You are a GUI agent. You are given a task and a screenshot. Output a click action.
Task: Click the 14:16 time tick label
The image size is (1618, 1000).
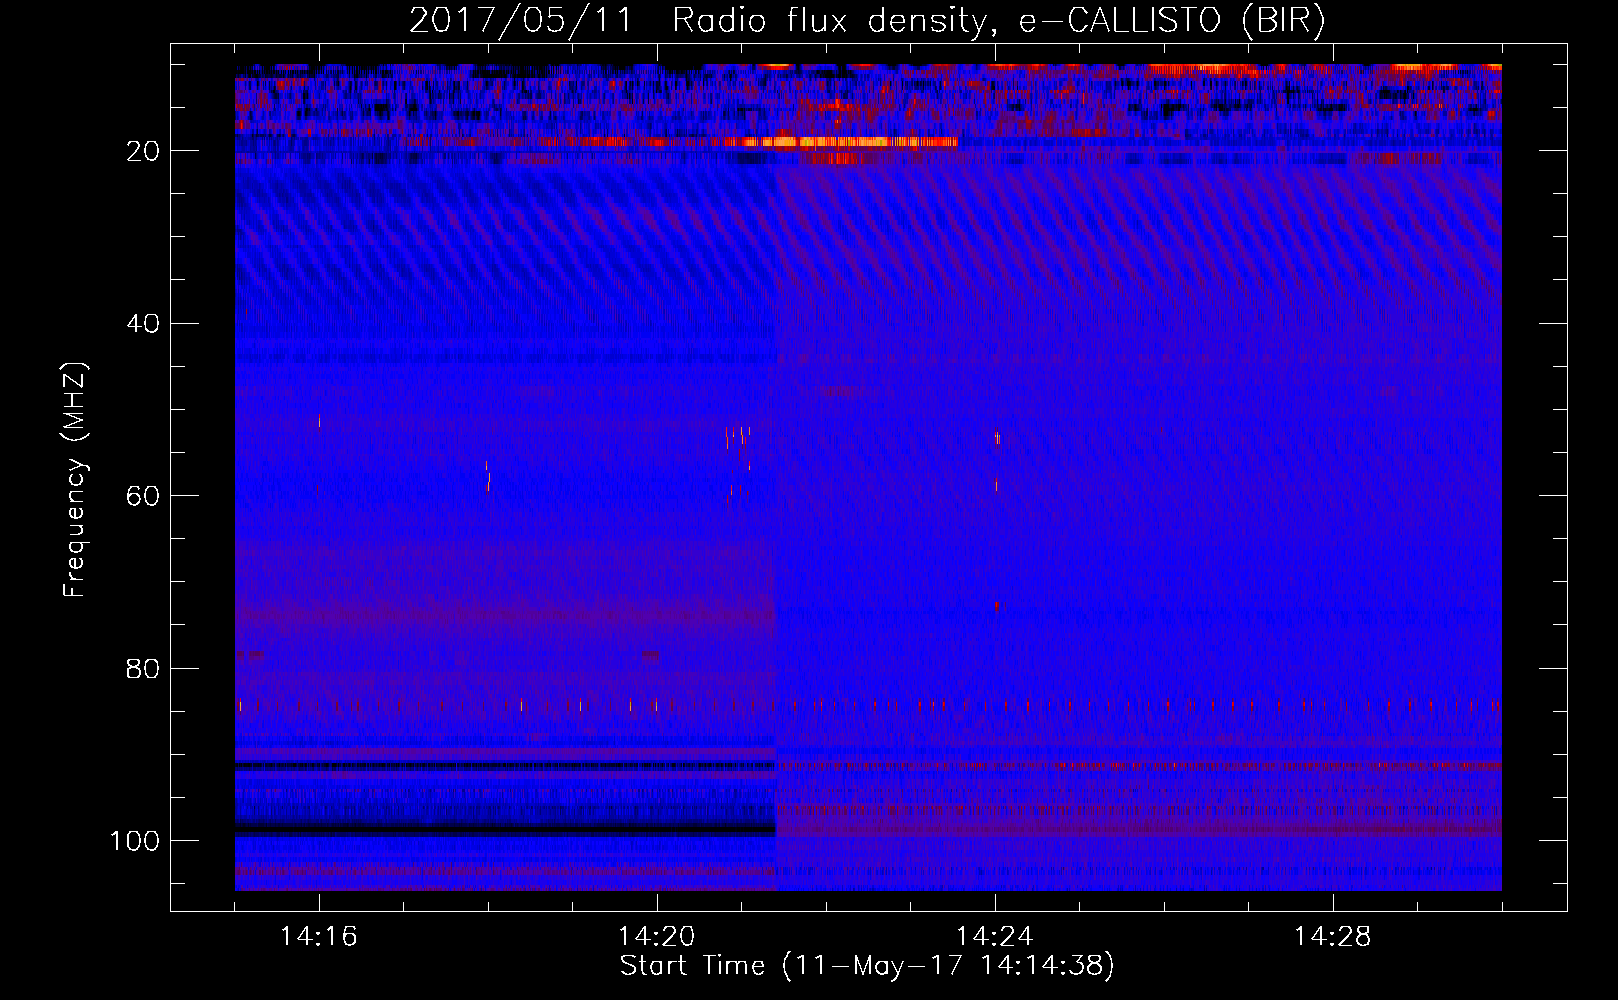[319, 937]
